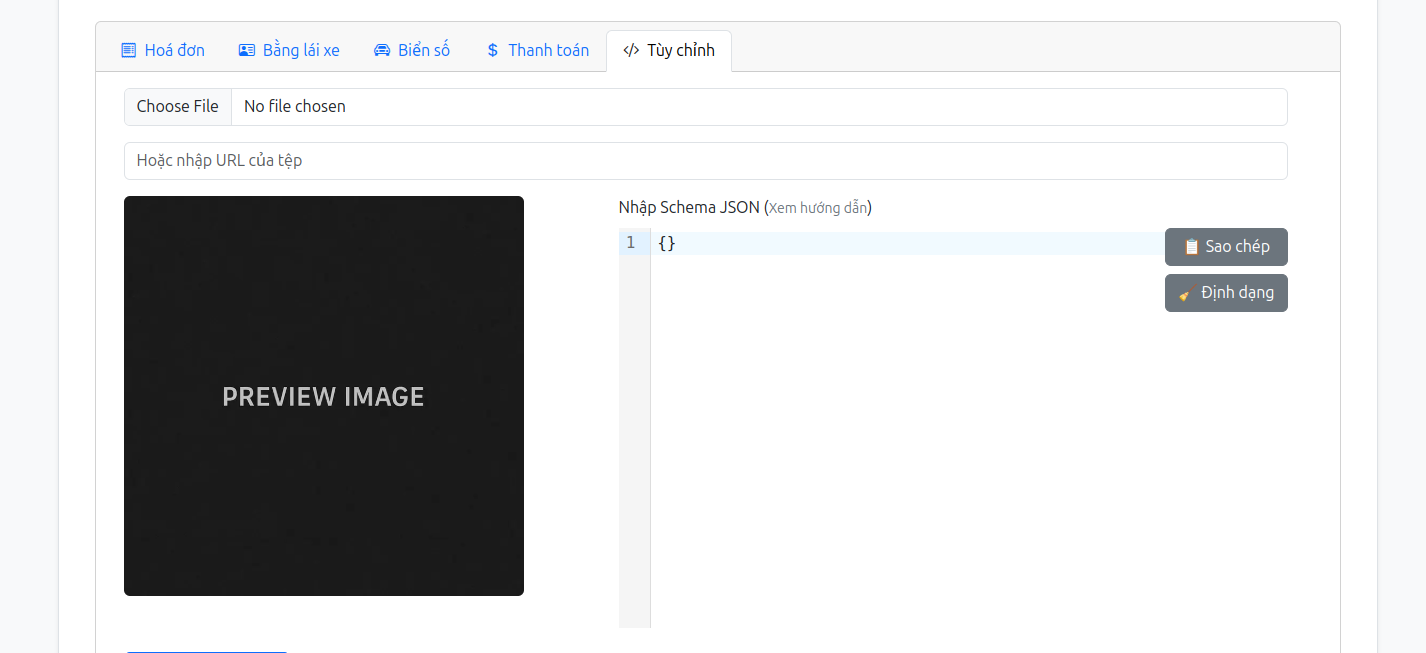Viewport: 1426px width, 653px height.
Task: Switch to Bằng lái xe tab
Action: tap(289, 50)
